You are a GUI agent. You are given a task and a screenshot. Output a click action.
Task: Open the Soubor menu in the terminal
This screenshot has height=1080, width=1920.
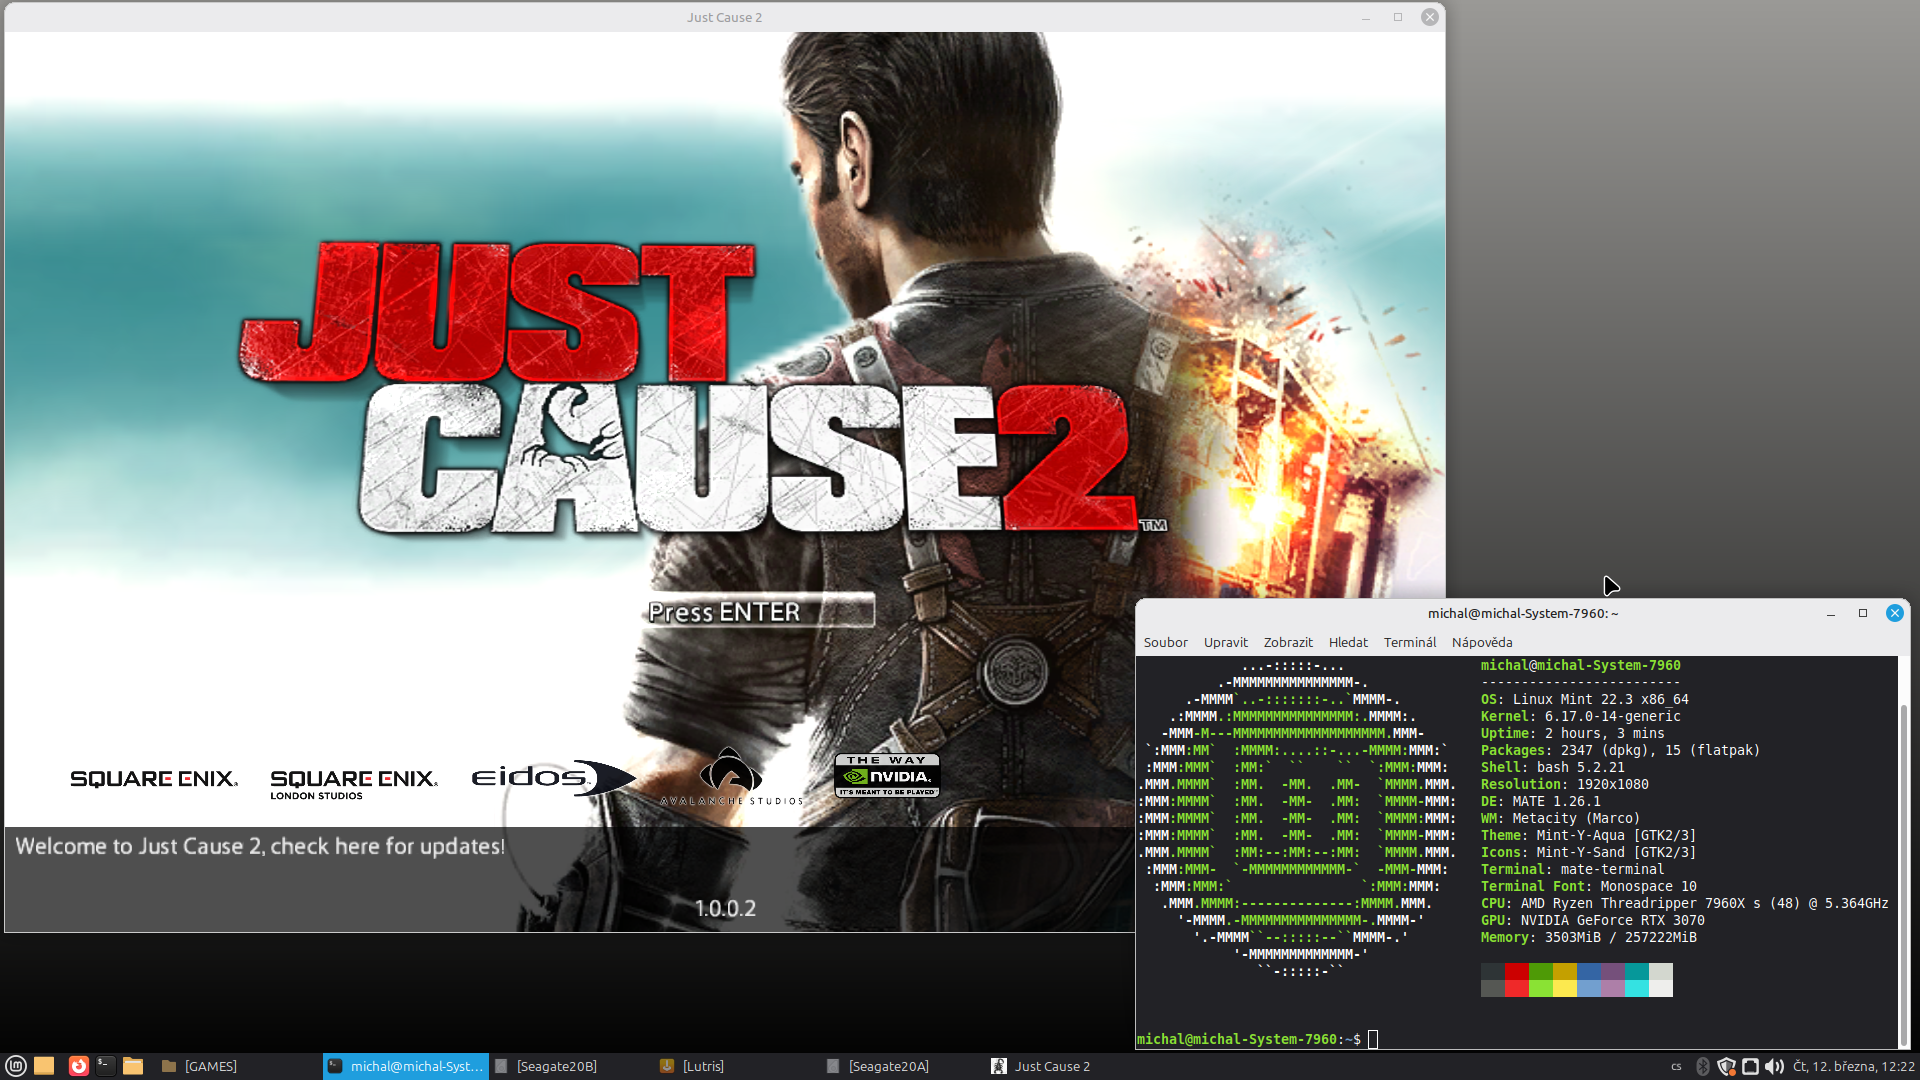coord(1165,642)
